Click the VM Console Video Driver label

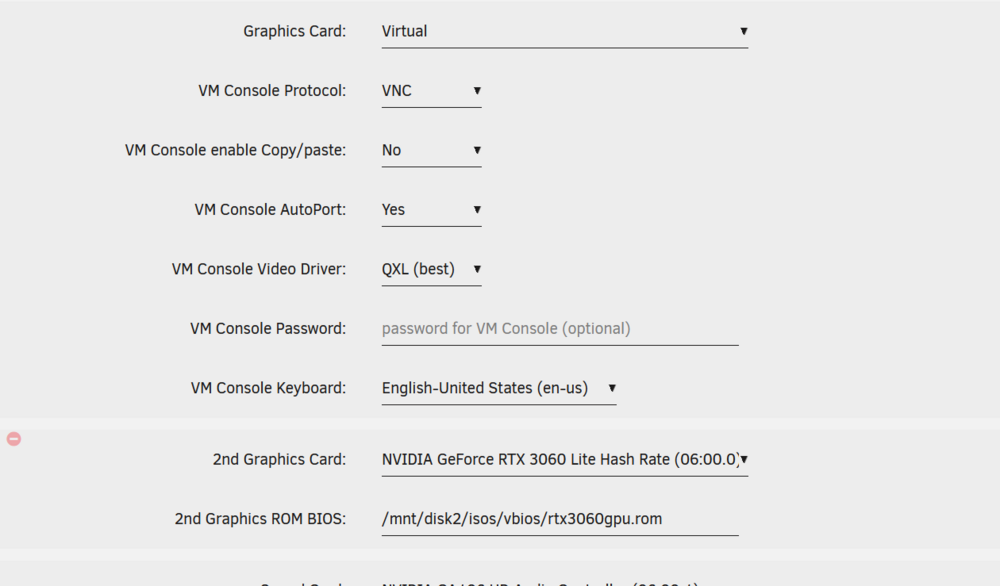tap(259, 269)
